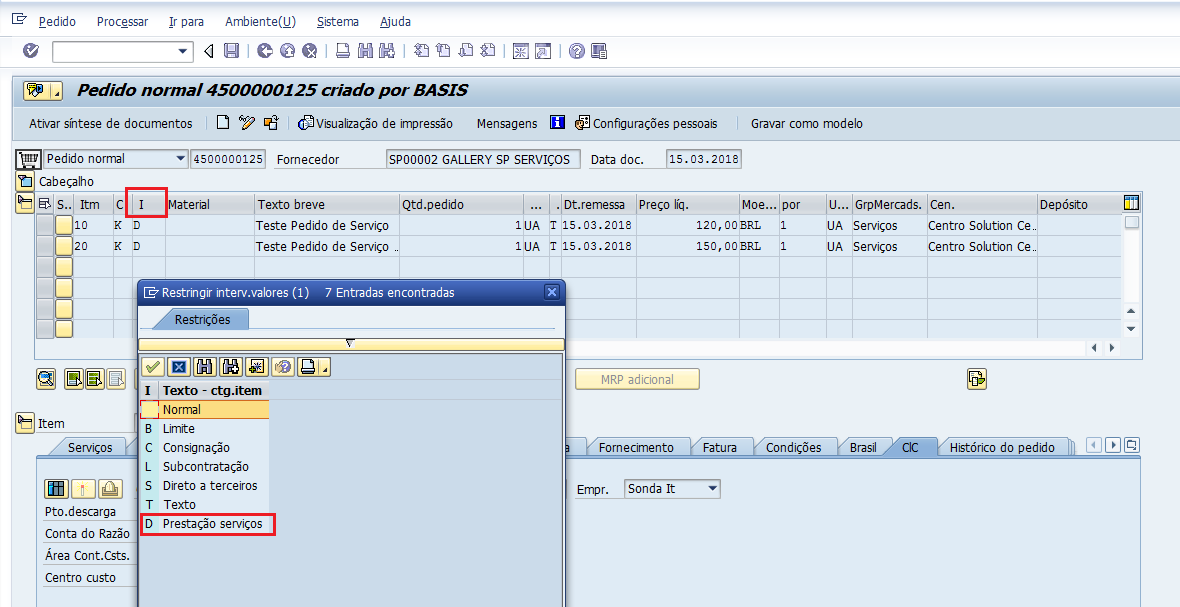Click the MRP adicional button
Image resolution: width=1180 pixels, height=607 pixels.
(637, 379)
